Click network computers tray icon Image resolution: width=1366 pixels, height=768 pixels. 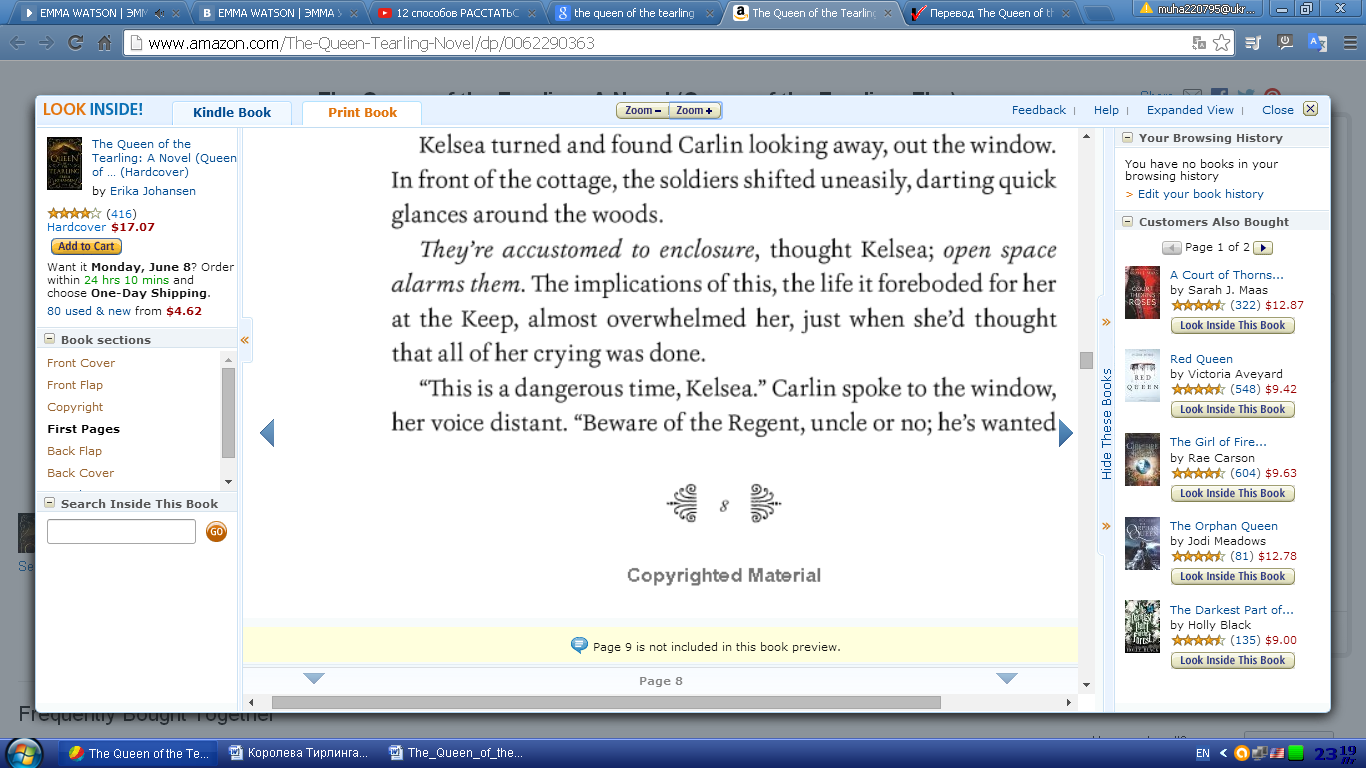pos(1261,753)
